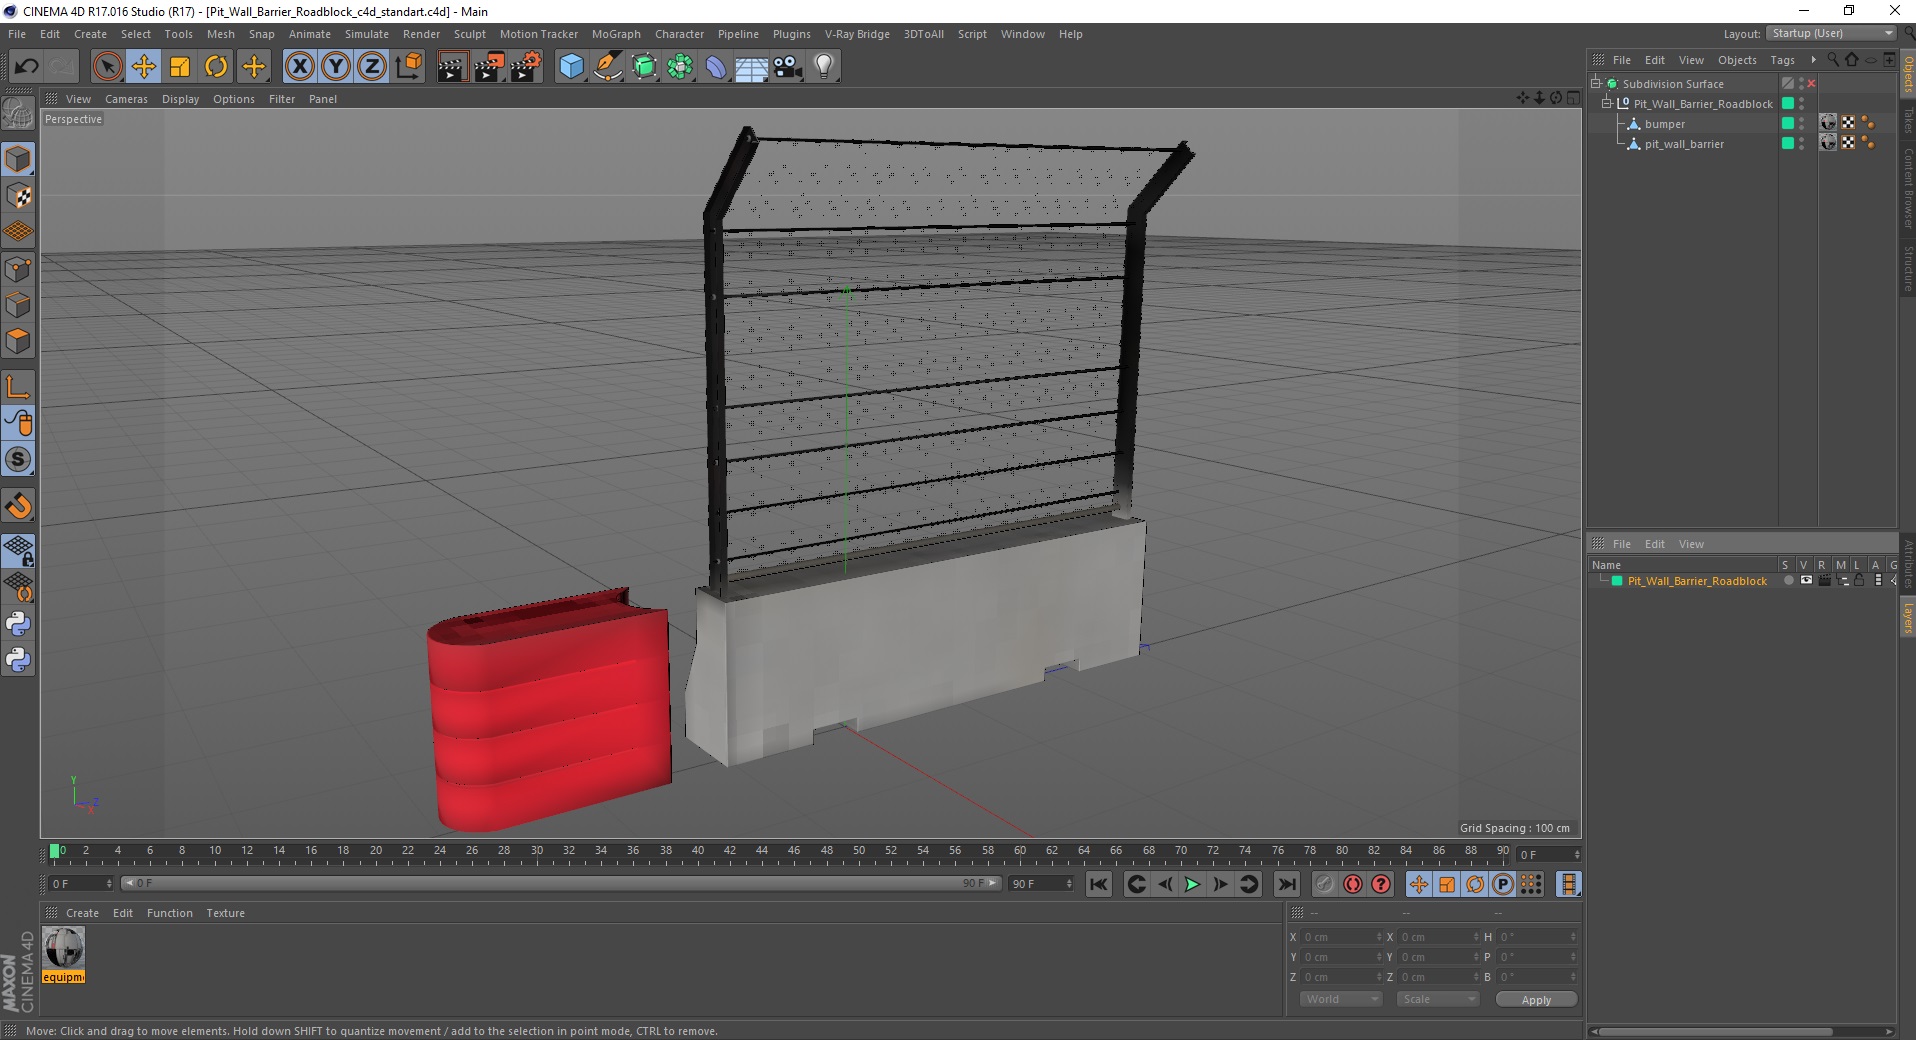This screenshot has height=1040, width=1916.
Task: Open the Simulate menu
Action: coord(366,34)
